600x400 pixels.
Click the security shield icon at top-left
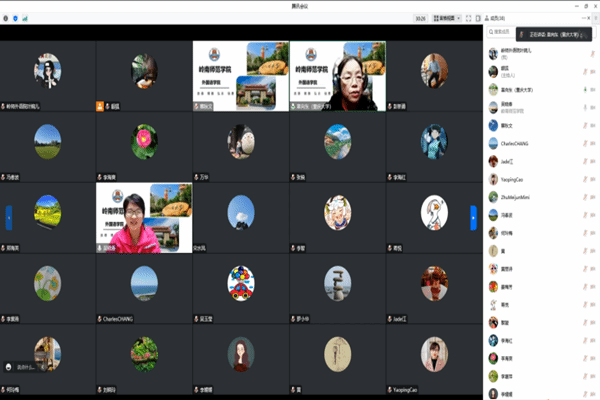click(x=16, y=18)
